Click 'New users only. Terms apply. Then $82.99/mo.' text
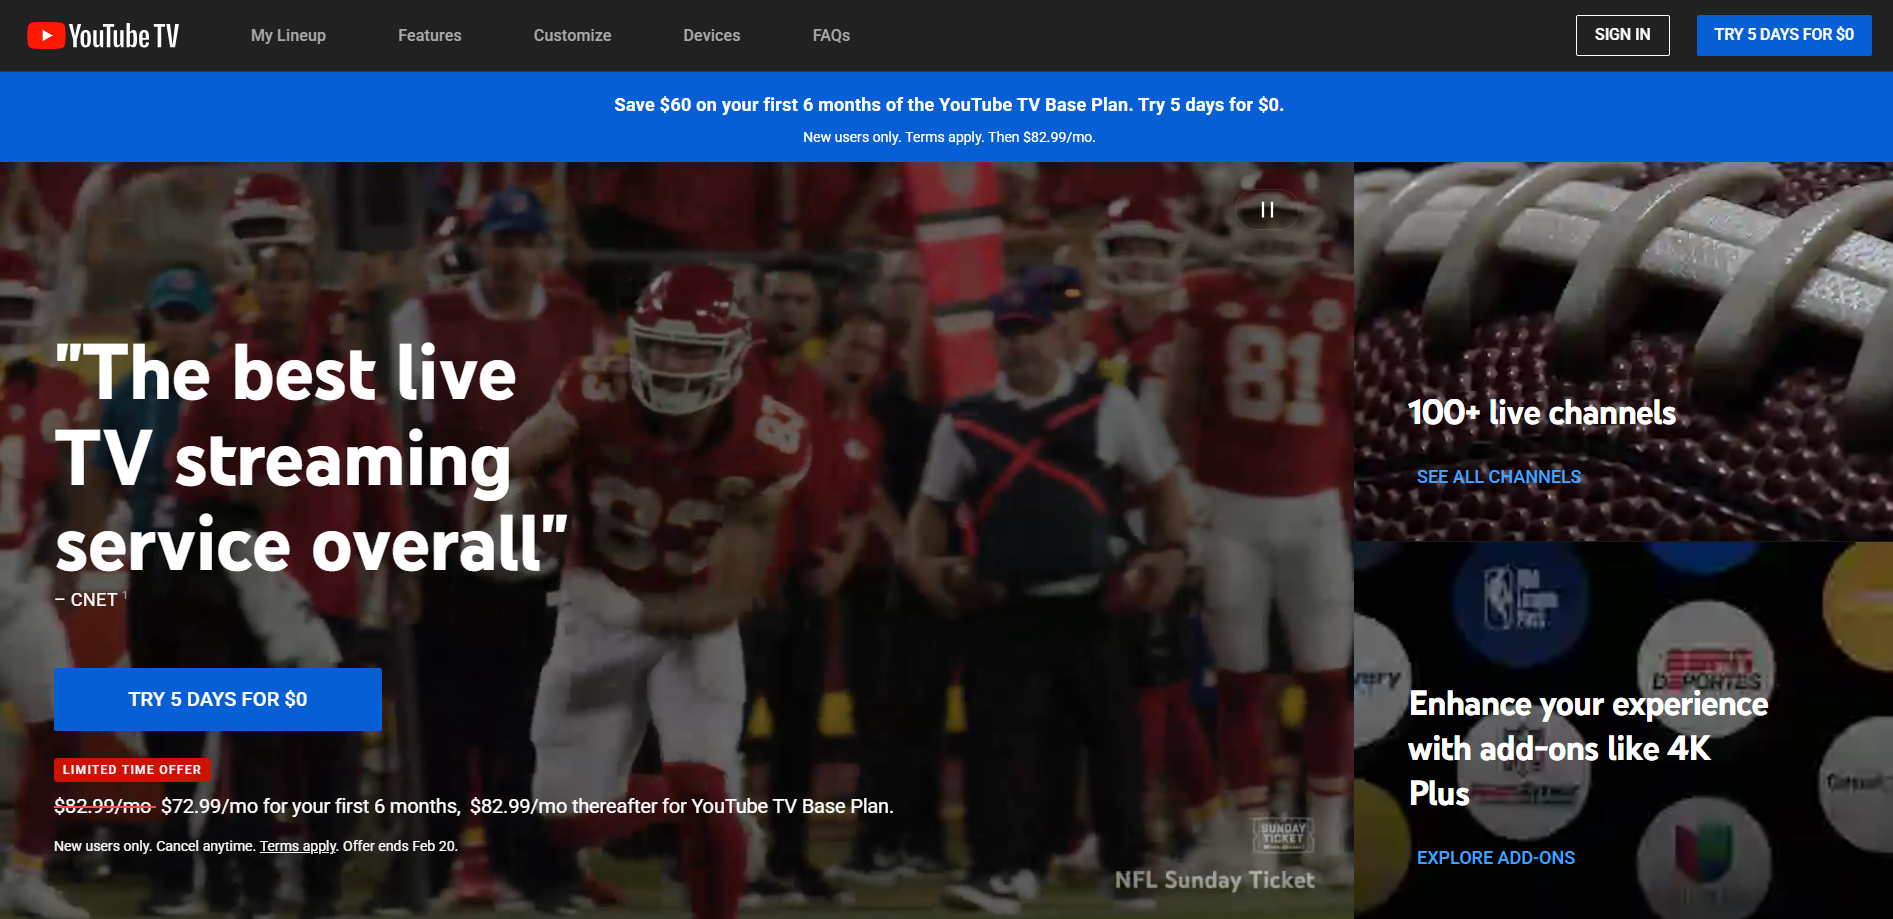1893x919 pixels. point(949,137)
